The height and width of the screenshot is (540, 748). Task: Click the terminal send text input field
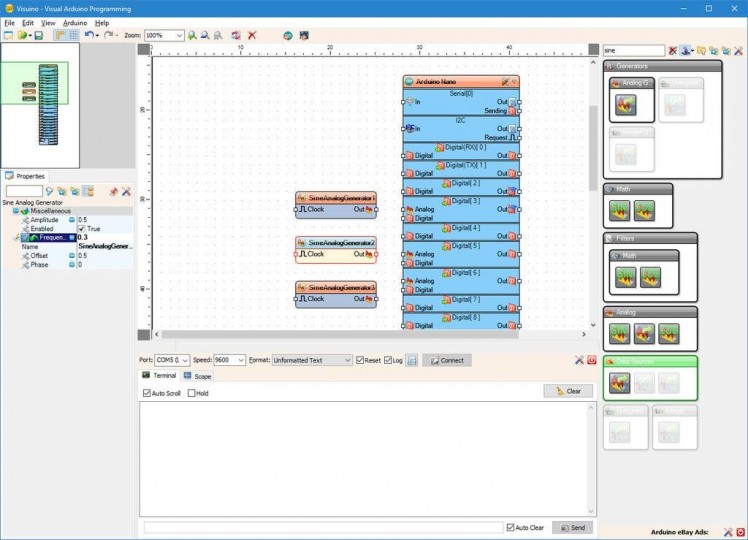(x=323, y=527)
